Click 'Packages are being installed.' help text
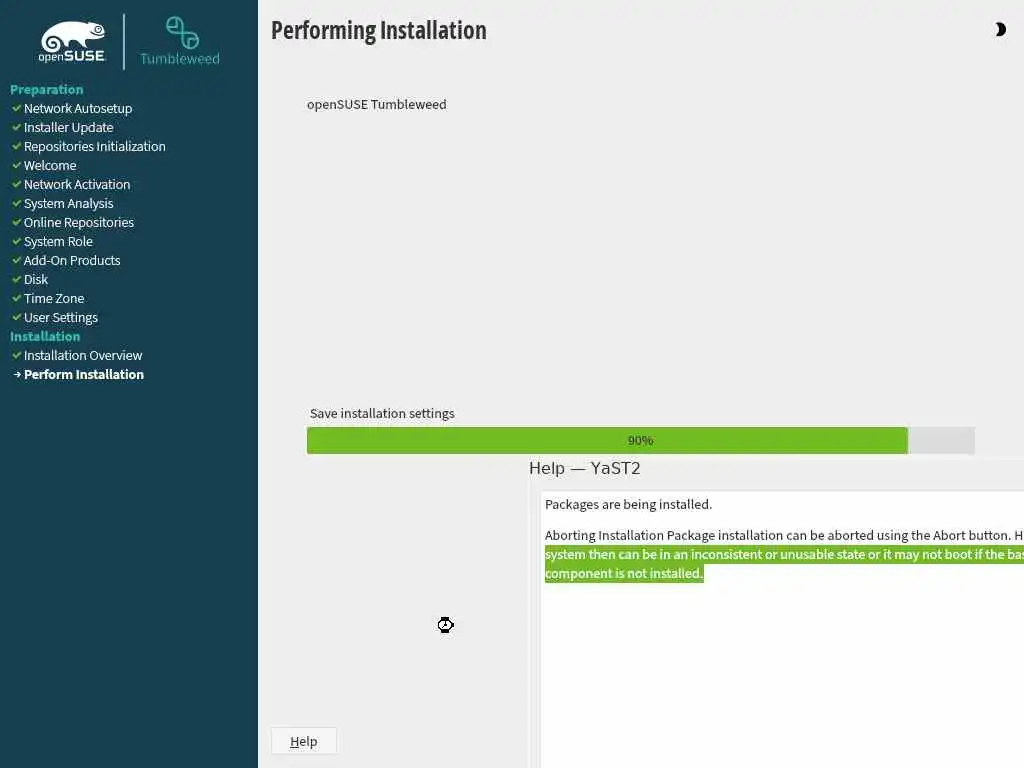This screenshot has height=768, width=1024. (x=628, y=504)
